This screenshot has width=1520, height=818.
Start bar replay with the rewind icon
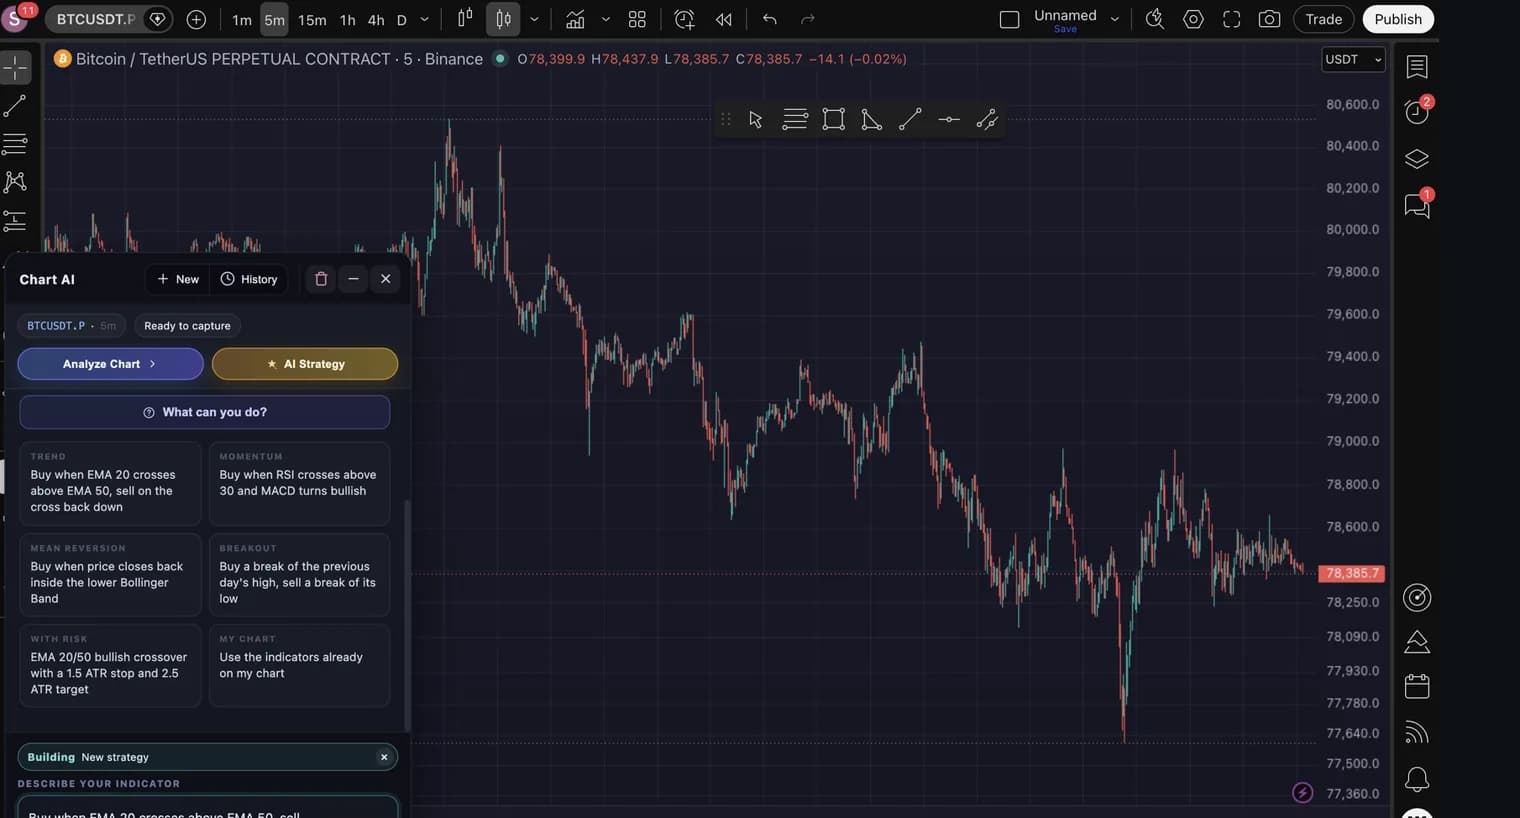coord(724,19)
